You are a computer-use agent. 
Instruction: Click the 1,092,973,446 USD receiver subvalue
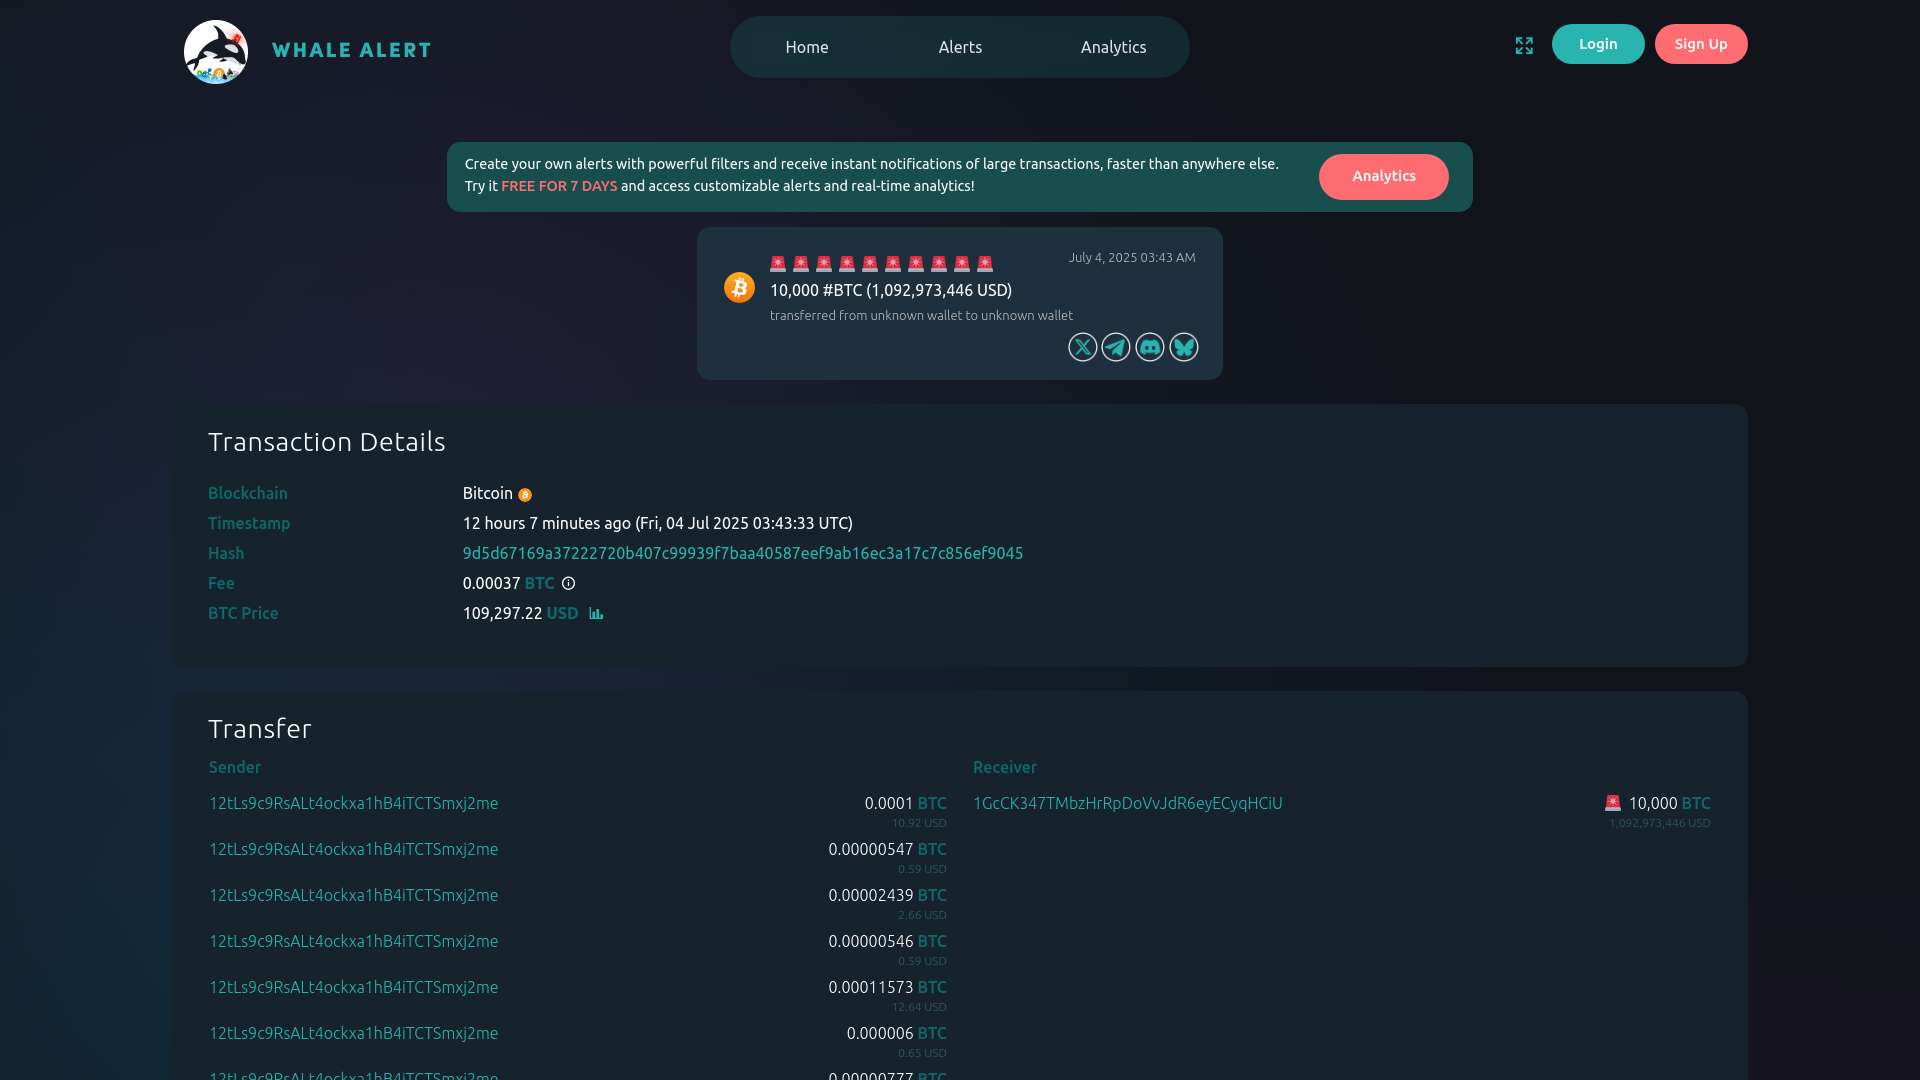tap(1660, 823)
